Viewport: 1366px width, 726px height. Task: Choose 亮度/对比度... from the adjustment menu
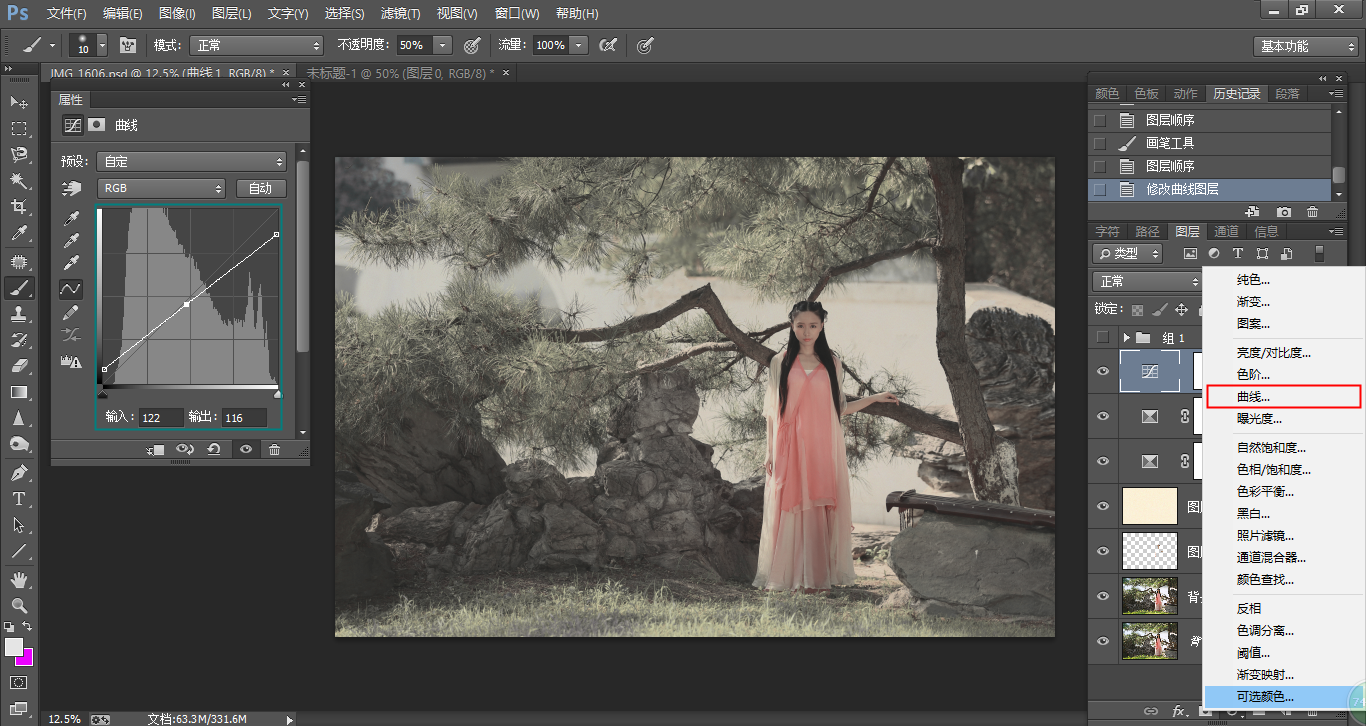(1284, 353)
